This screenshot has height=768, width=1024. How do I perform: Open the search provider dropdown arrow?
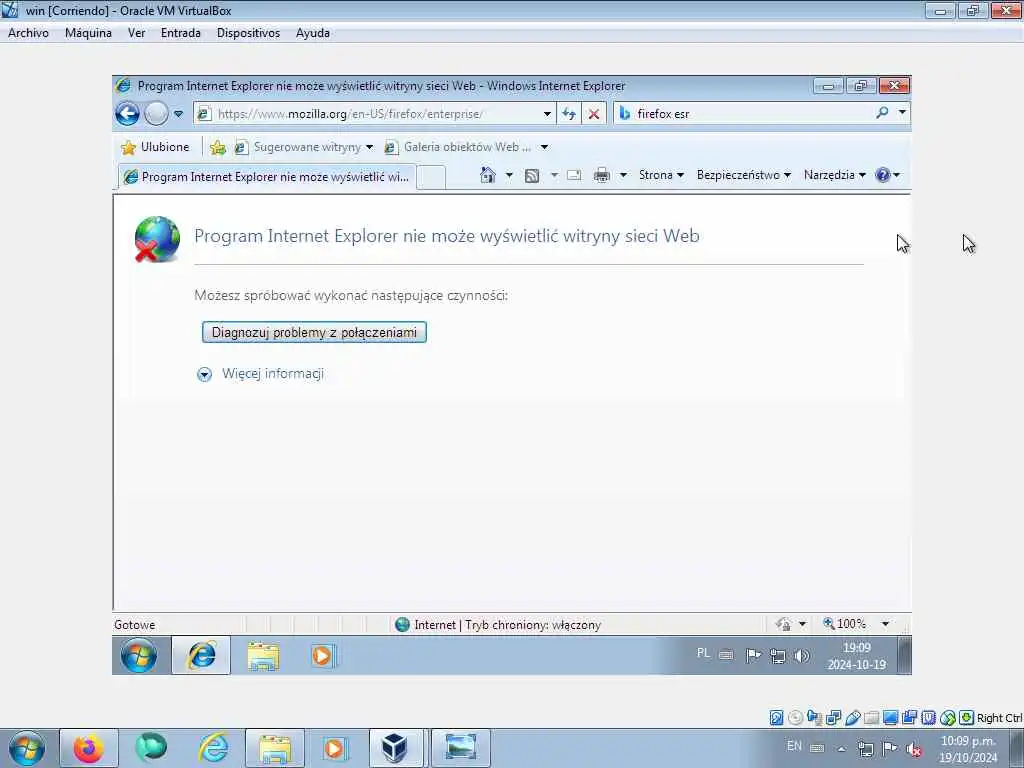coord(902,113)
